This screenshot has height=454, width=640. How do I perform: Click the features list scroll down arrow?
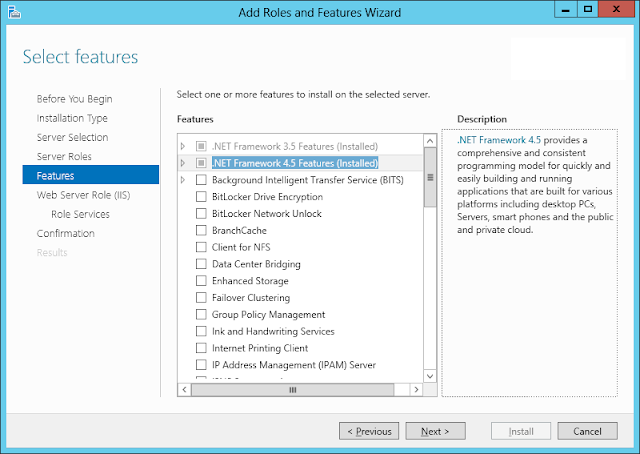[430, 376]
